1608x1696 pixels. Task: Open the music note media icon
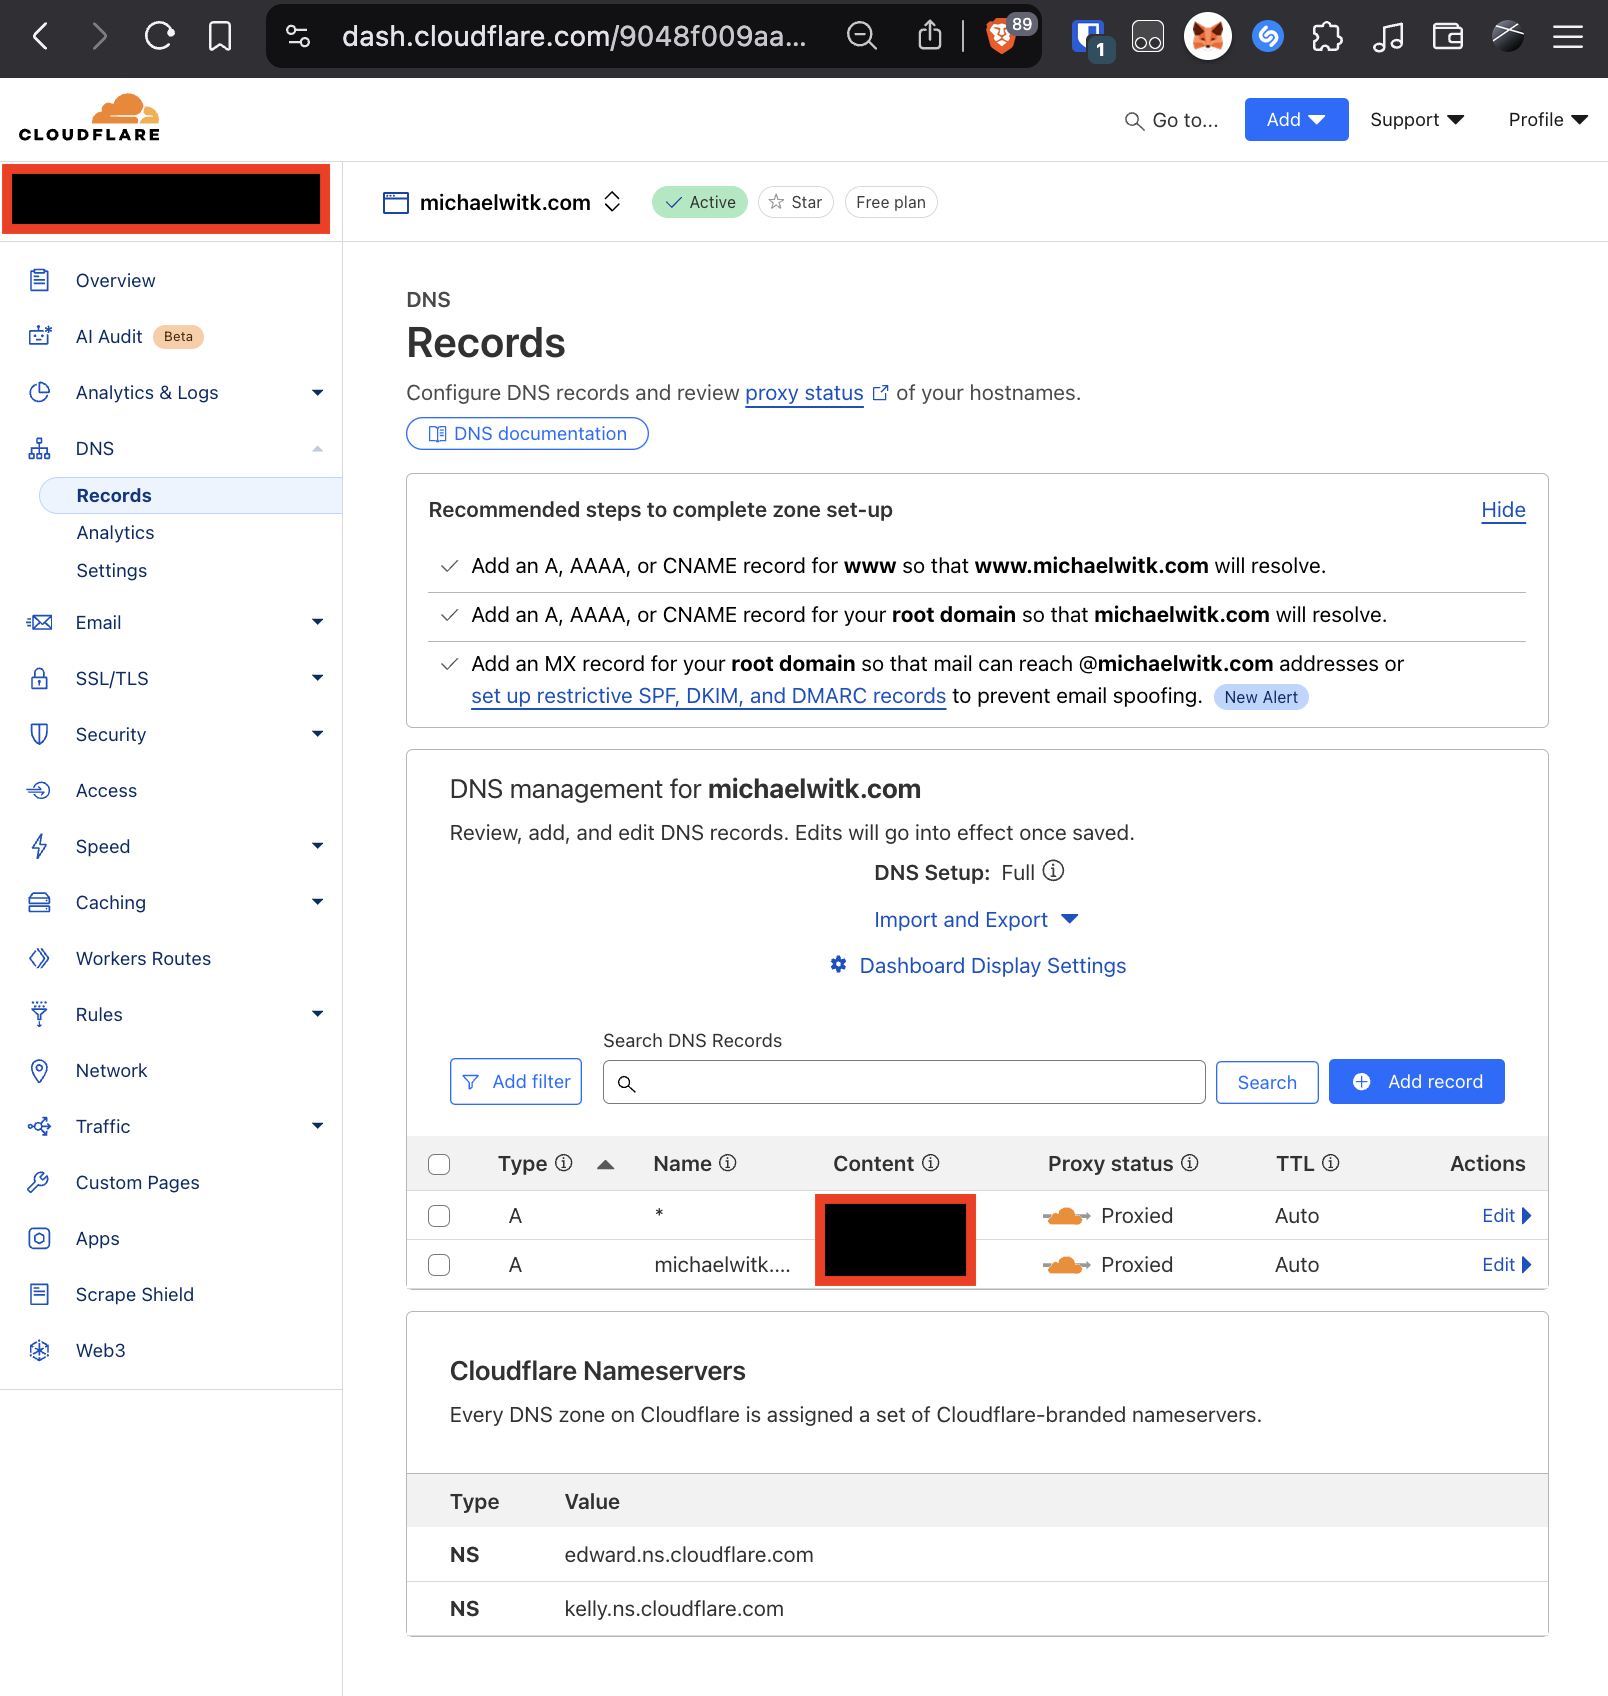(1388, 37)
